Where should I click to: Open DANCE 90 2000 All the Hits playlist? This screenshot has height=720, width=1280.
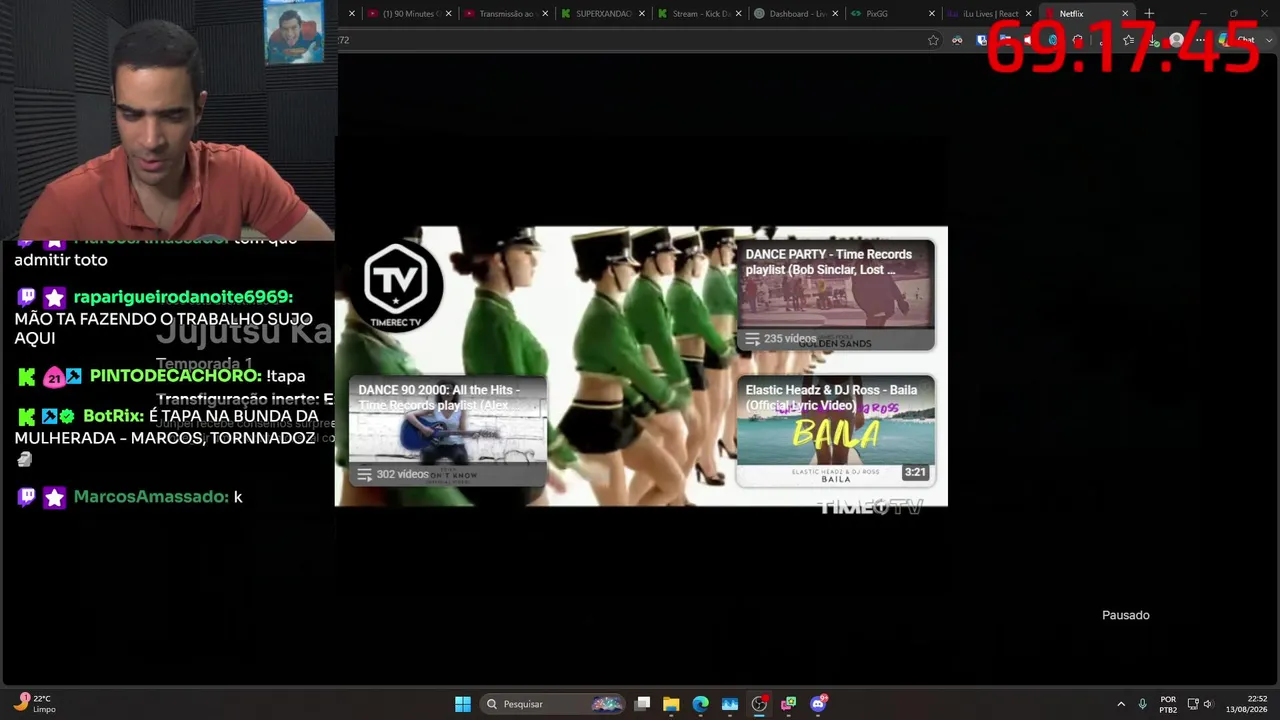[x=447, y=431]
